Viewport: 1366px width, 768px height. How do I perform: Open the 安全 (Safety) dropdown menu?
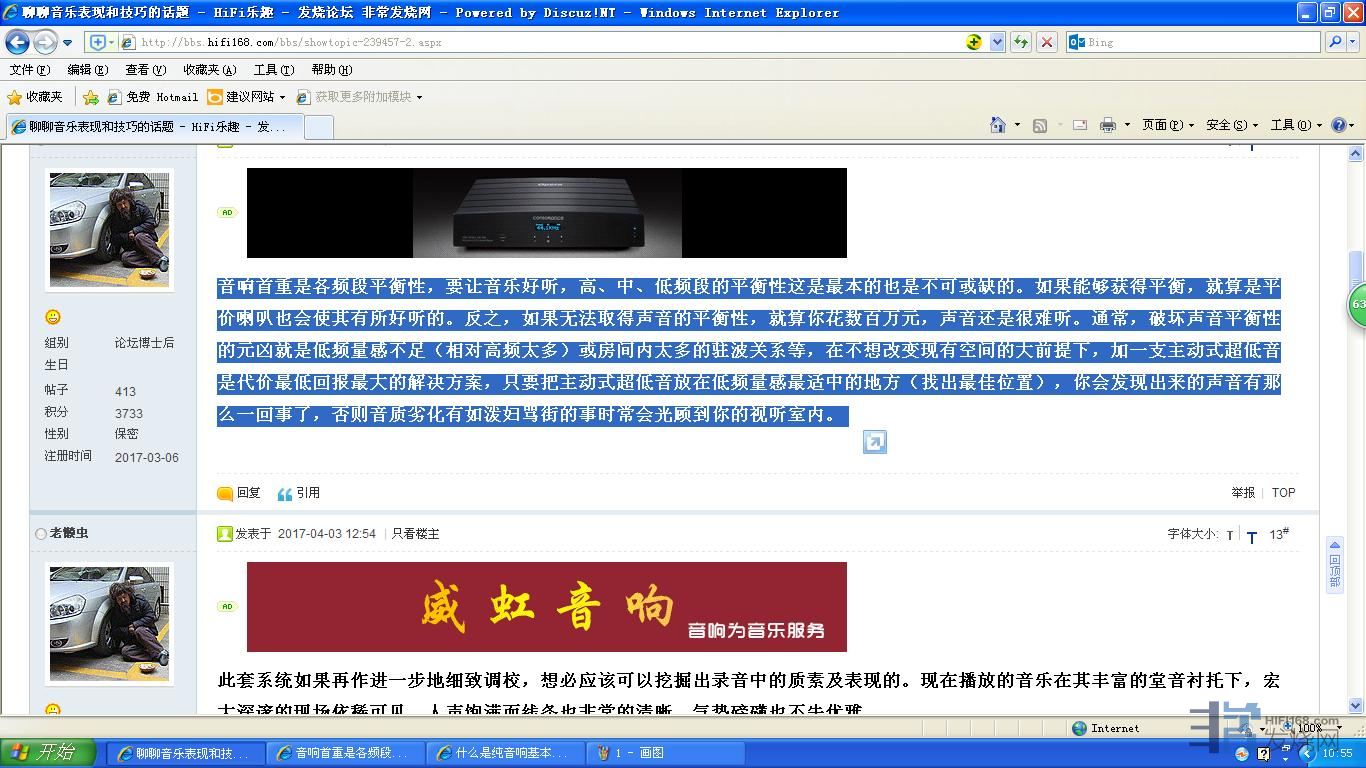(x=1231, y=125)
